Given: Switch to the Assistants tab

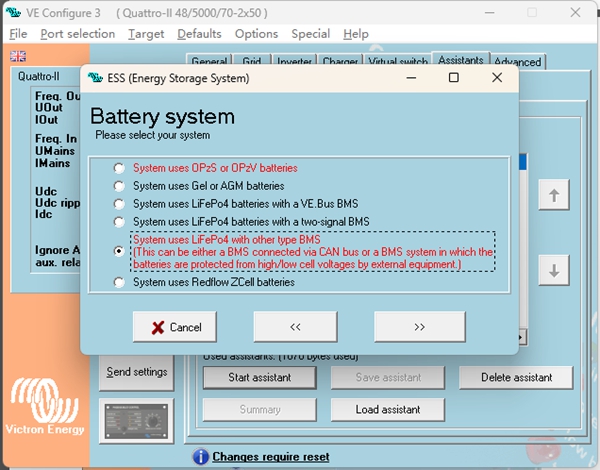Looking at the screenshot, I should (x=461, y=60).
